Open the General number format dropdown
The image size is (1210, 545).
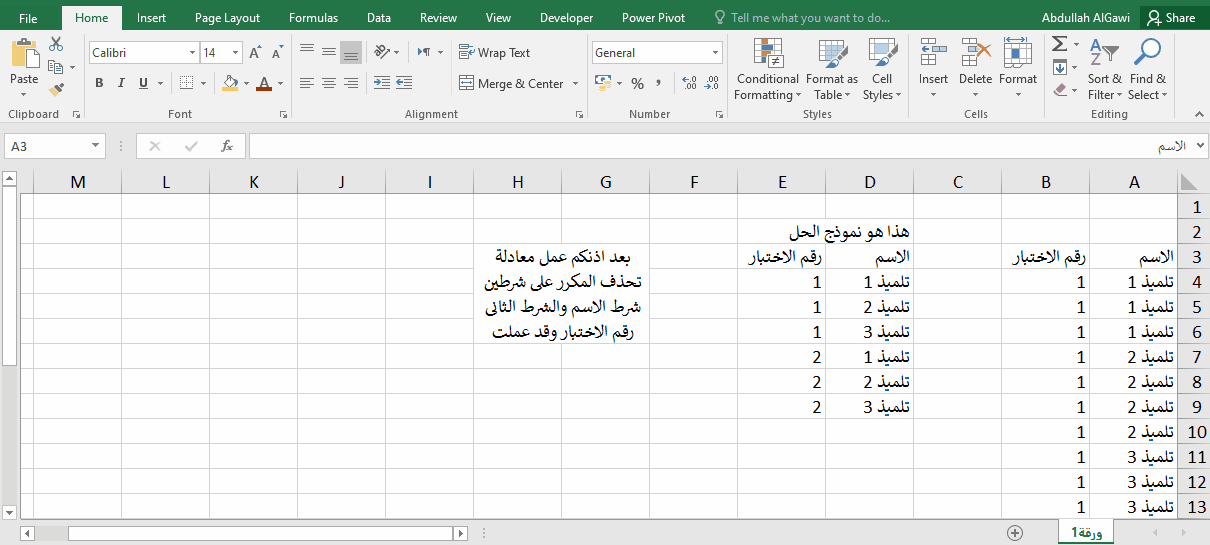[716, 53]
